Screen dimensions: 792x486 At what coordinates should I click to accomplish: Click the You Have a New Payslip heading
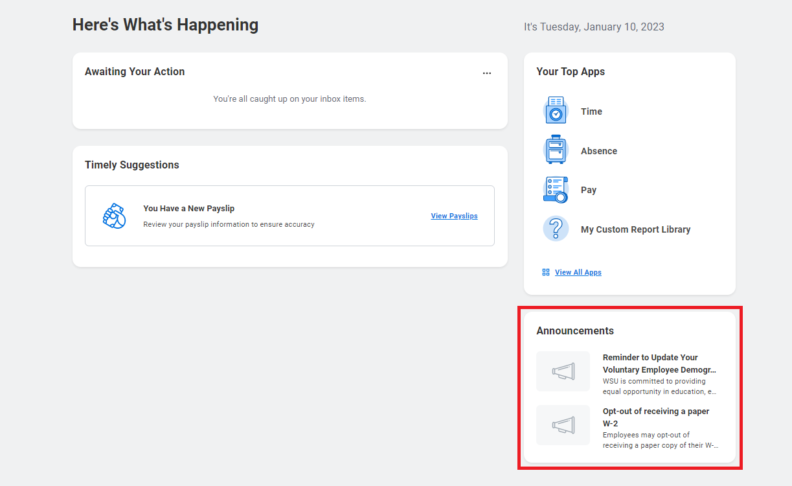[x=189, y=208]
